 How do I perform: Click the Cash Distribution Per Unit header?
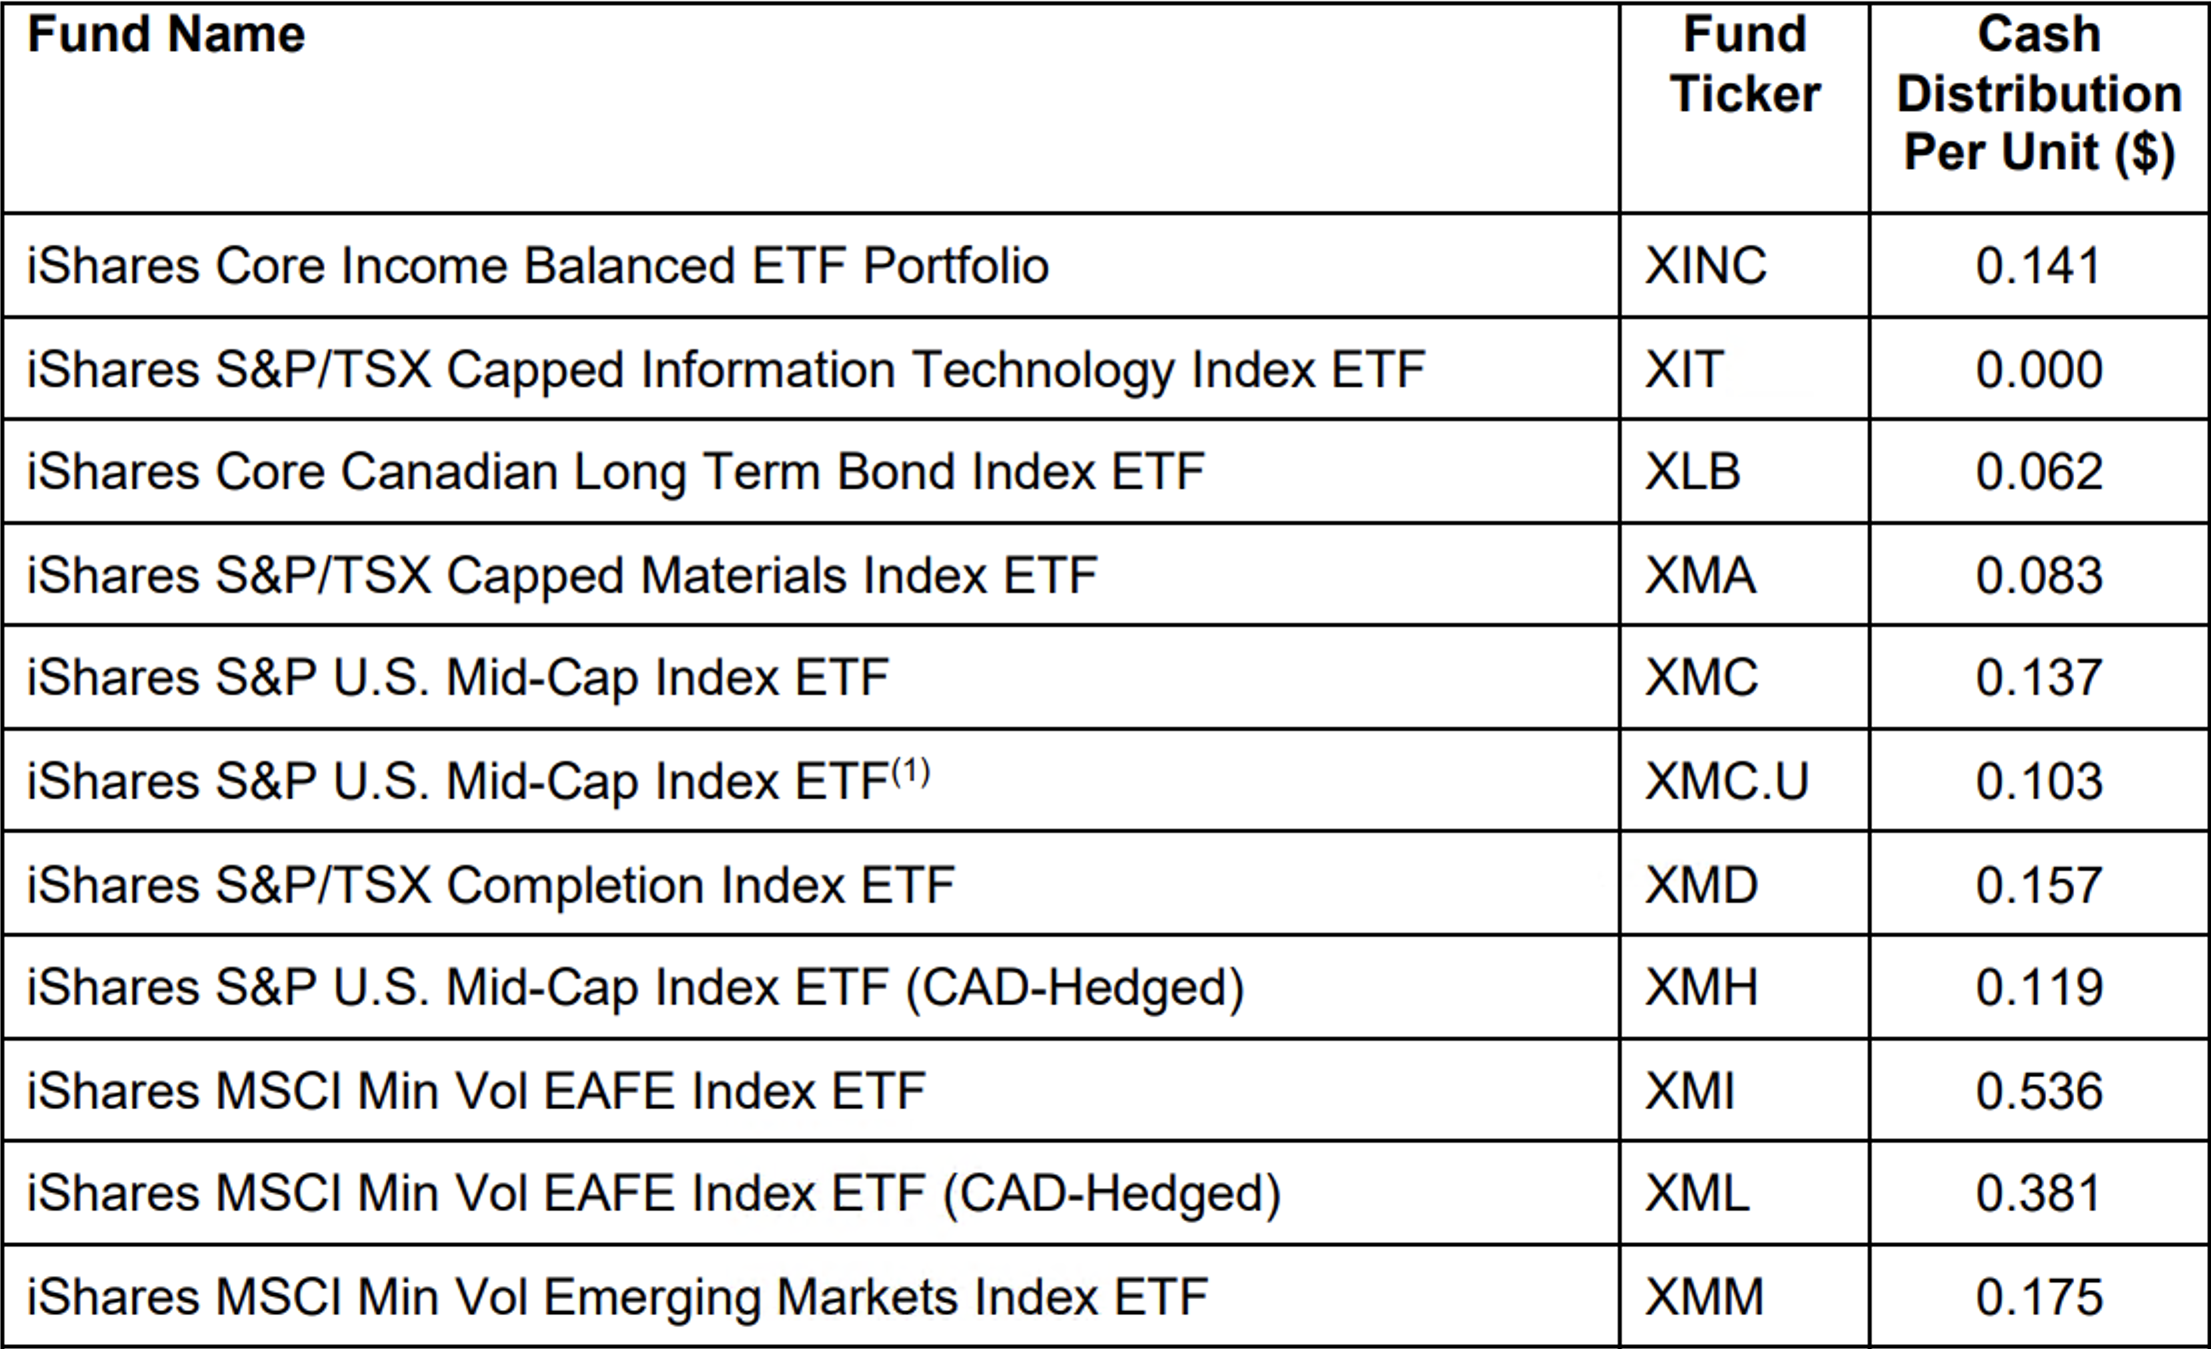2039,94
